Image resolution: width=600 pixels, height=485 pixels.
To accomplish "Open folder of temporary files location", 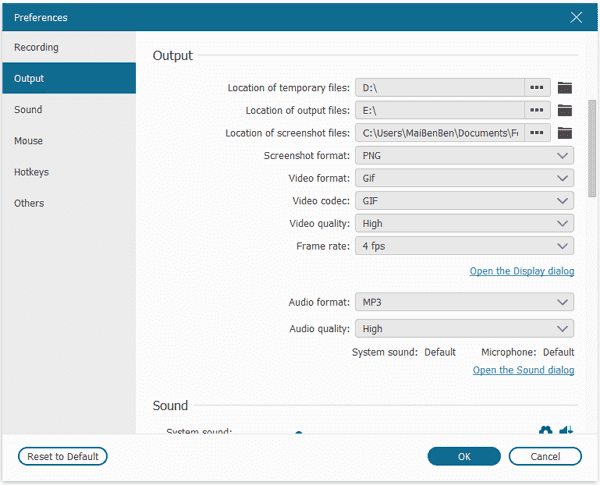I will (565, 88).
